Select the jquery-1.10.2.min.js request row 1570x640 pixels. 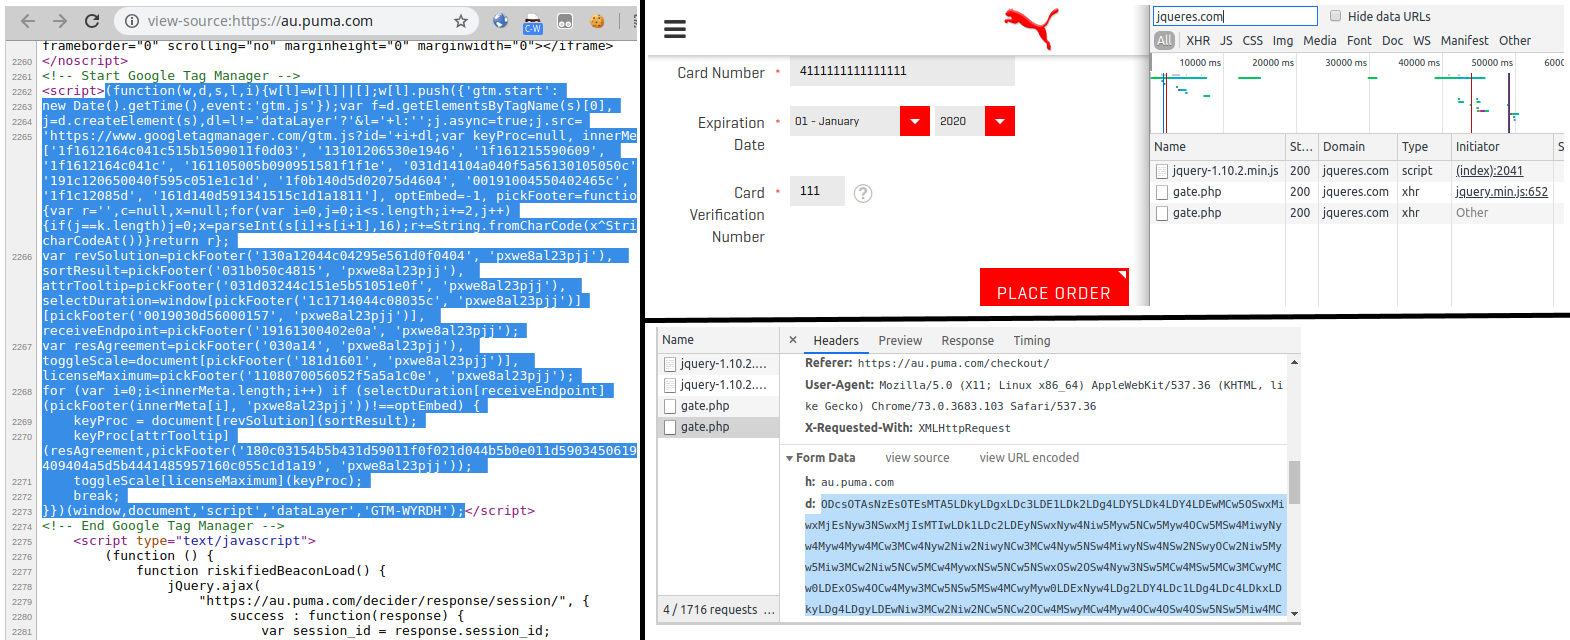click(1356, 171)
